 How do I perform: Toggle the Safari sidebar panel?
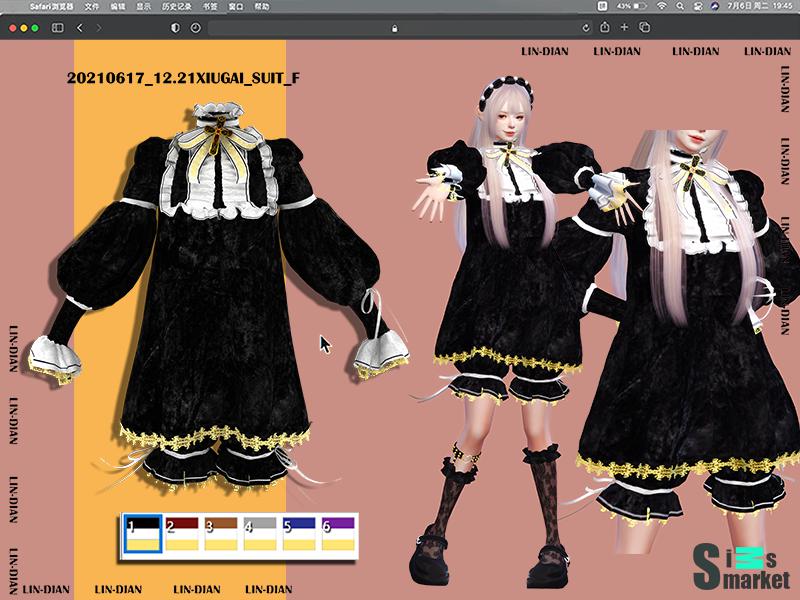pos(57,28)
